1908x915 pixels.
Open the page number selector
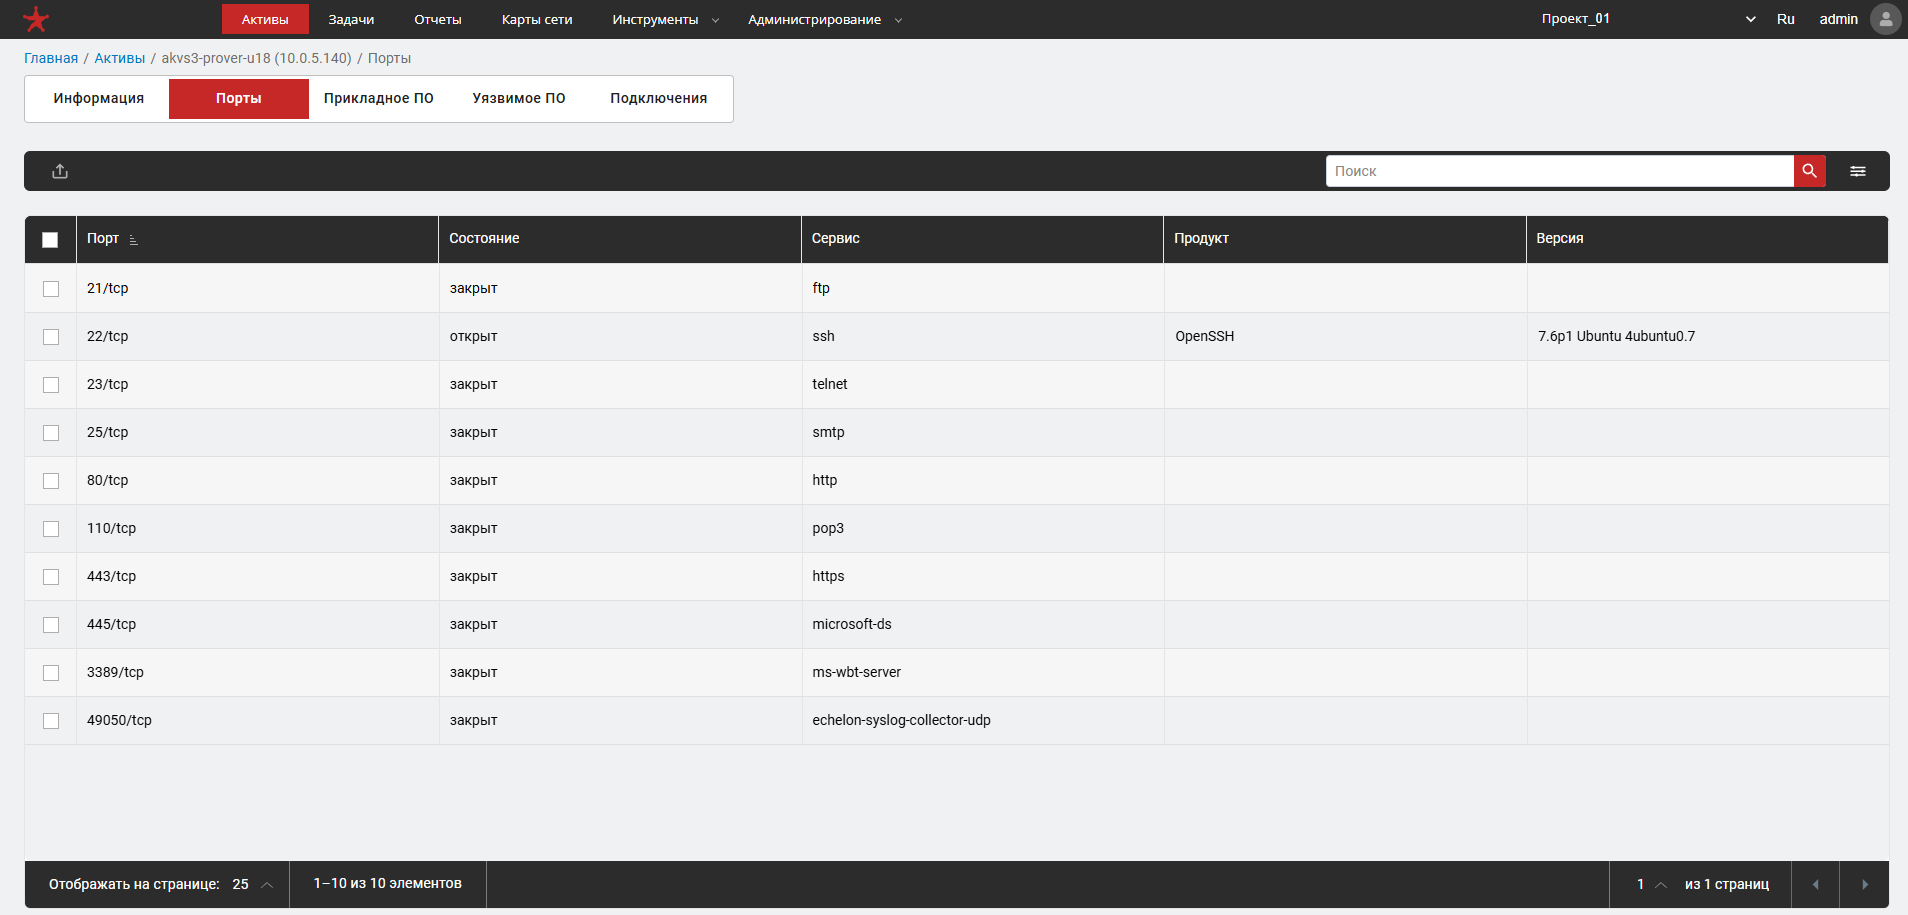pyautogui.click(x=1651, y=884)
